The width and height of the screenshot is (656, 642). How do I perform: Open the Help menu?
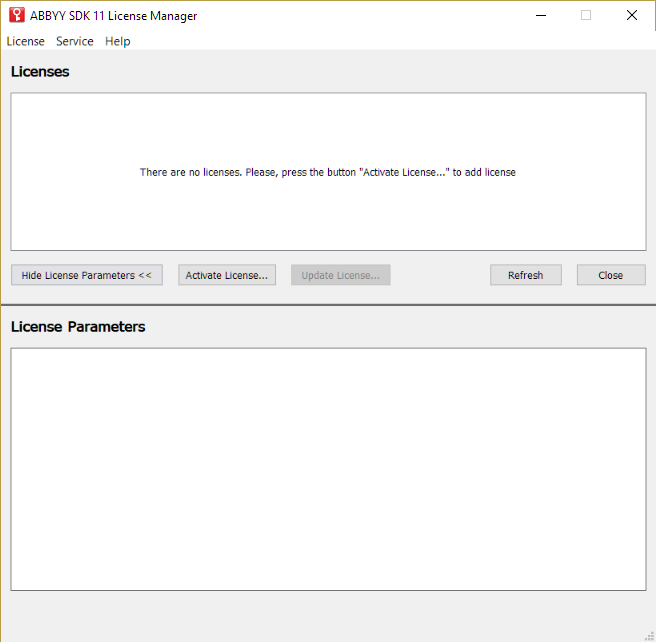(118, 41)
